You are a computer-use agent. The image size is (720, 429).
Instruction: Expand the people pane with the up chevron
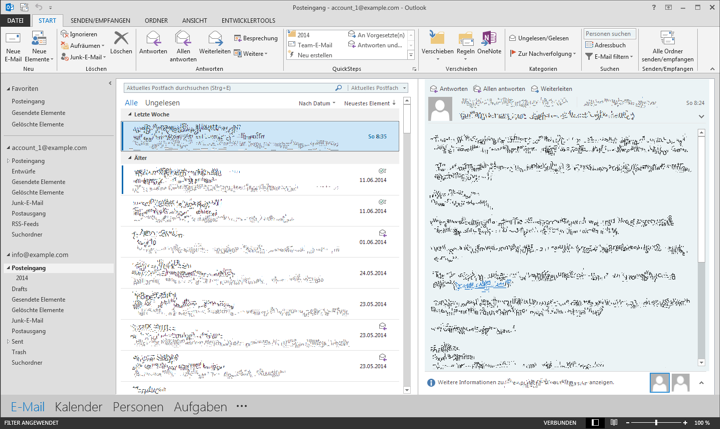click(701, 383)
